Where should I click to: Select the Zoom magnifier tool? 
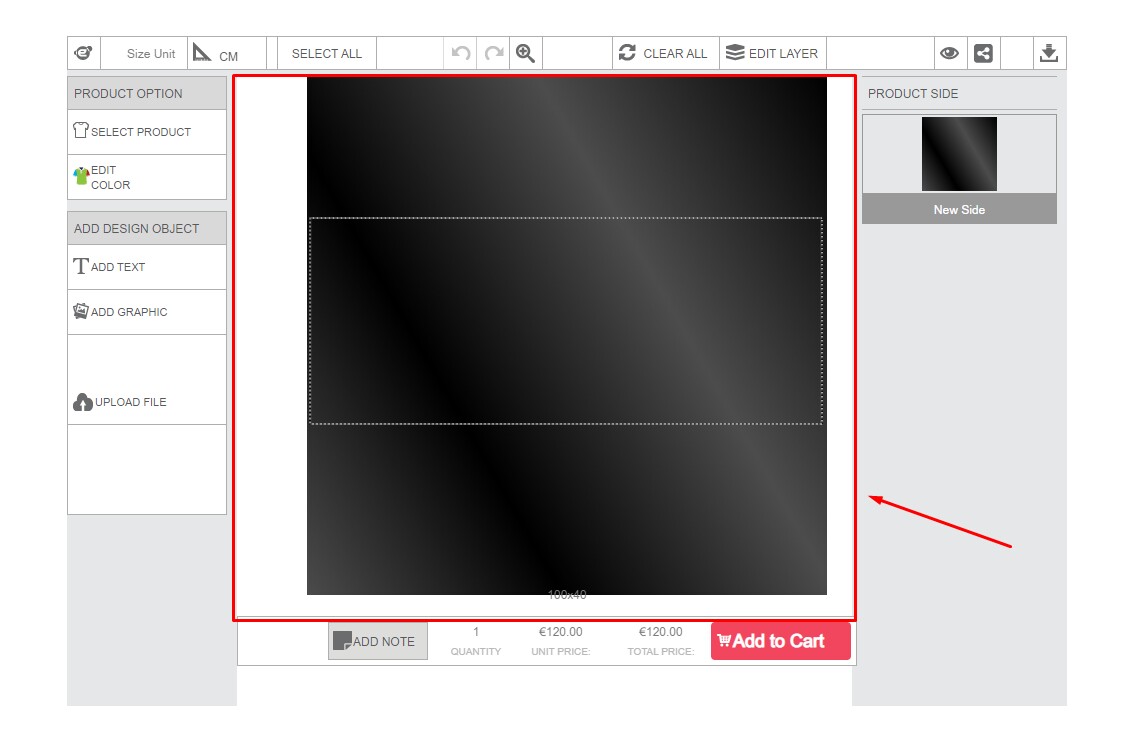[x=525, y=52]
